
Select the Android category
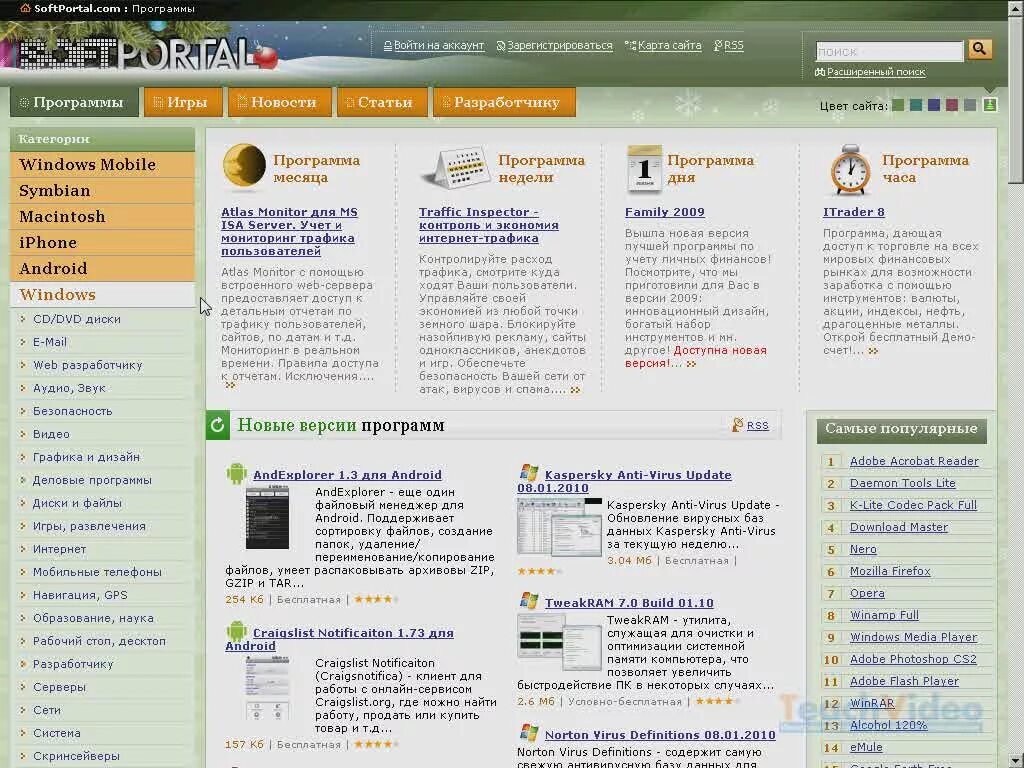click(x=103, y=268)
